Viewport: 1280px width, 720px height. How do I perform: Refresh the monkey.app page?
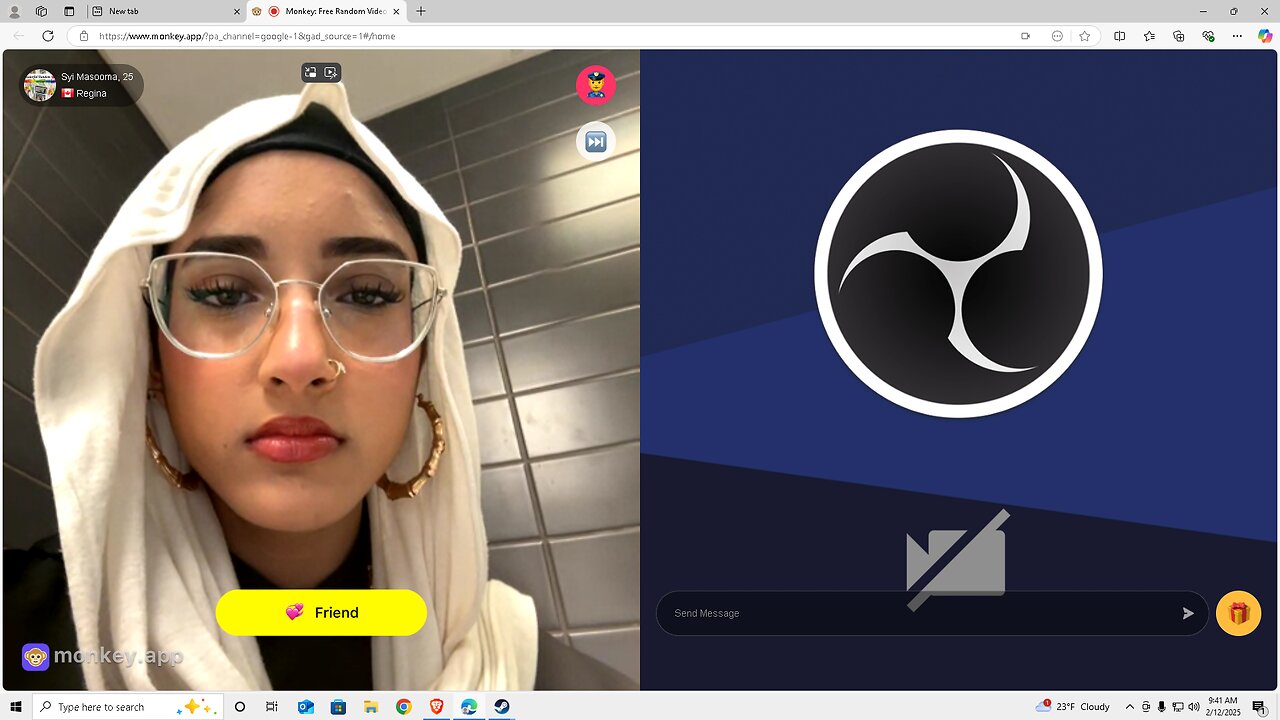point(47,35)
